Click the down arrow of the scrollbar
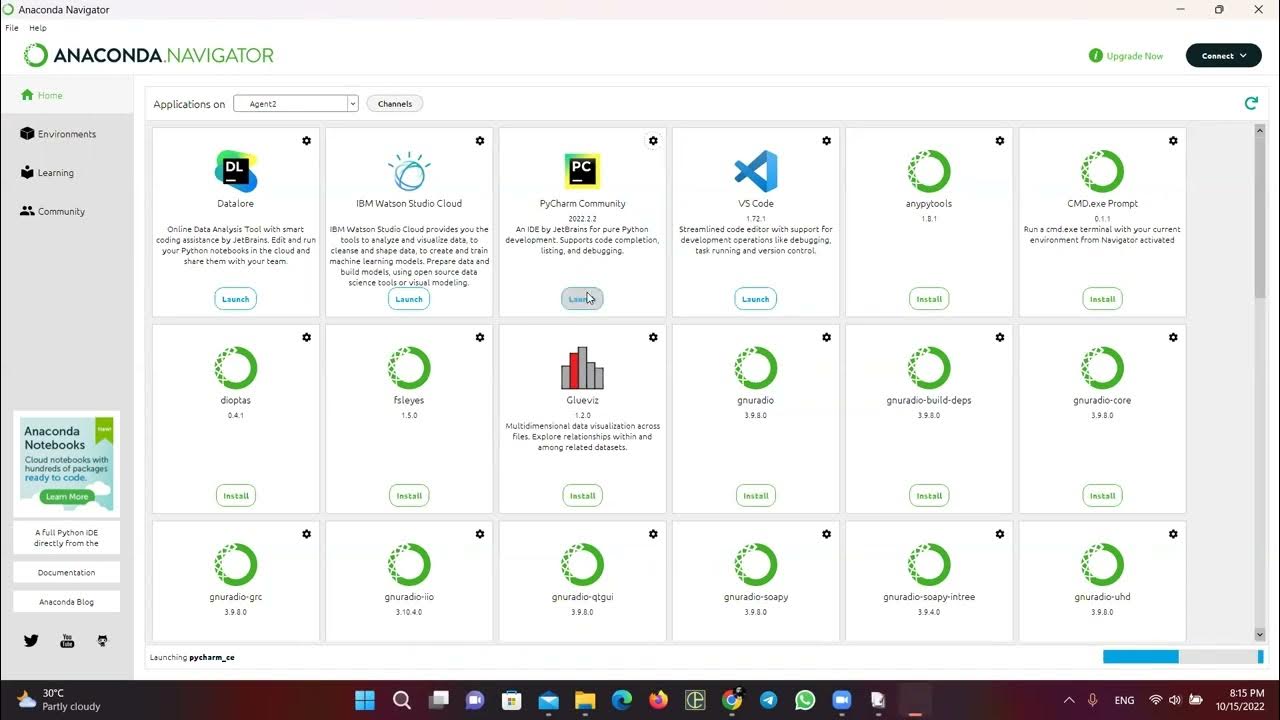The width and height of the screenshot is (1280, 720). (1260, 635)
